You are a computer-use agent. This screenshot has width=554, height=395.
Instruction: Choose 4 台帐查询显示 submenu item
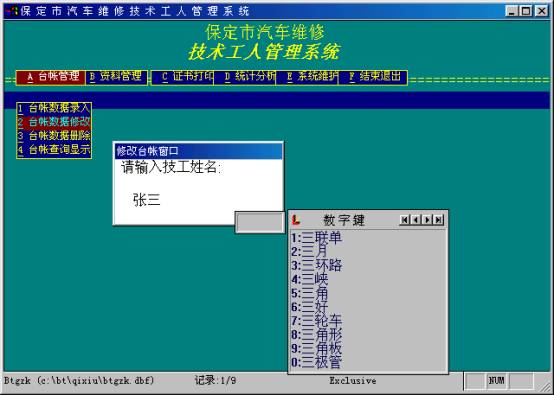point(54,149)
